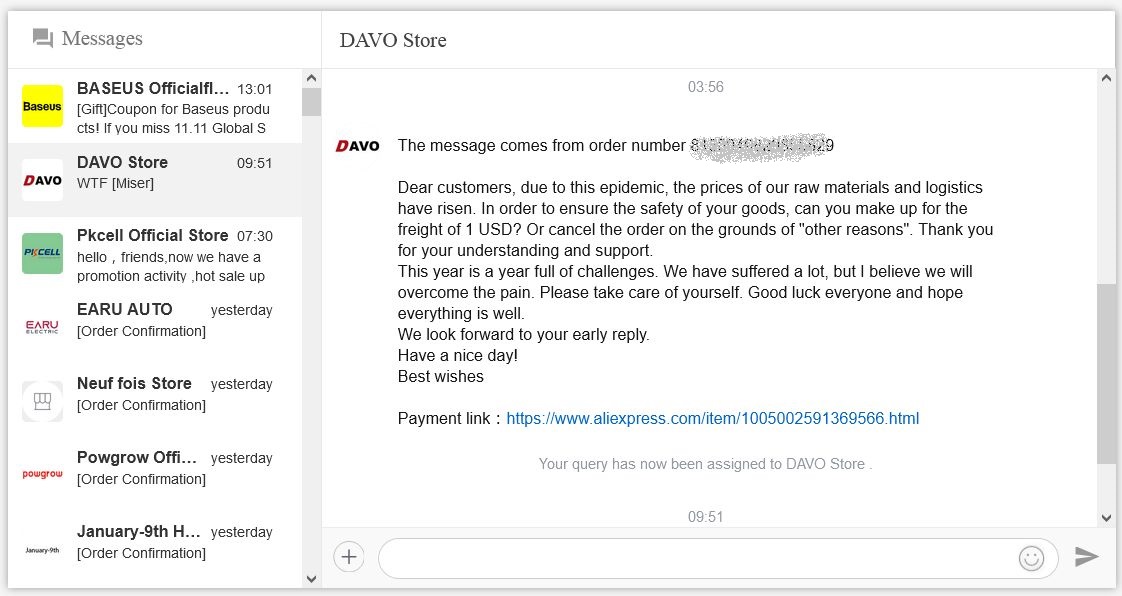Open the emoji smiley picker

click(x=1031, y=558)
